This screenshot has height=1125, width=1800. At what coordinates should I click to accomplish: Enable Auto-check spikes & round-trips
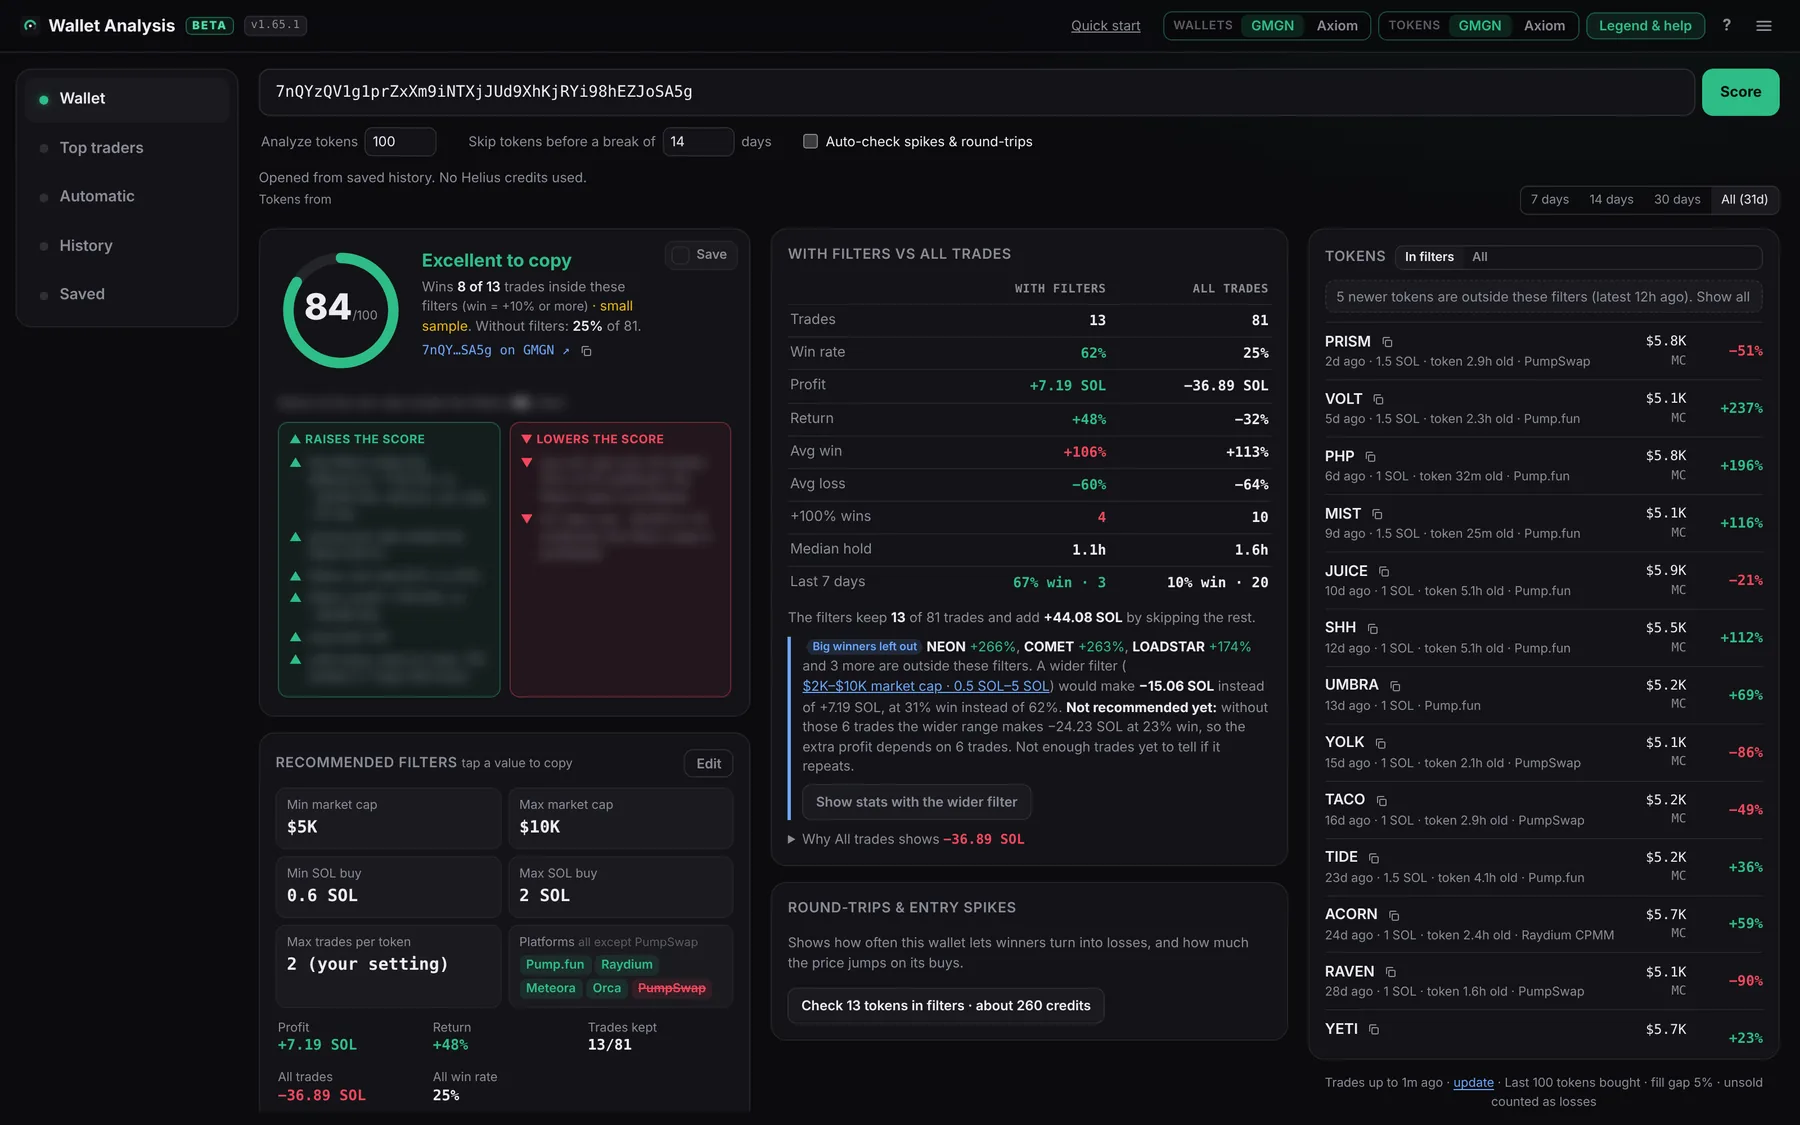810,141
